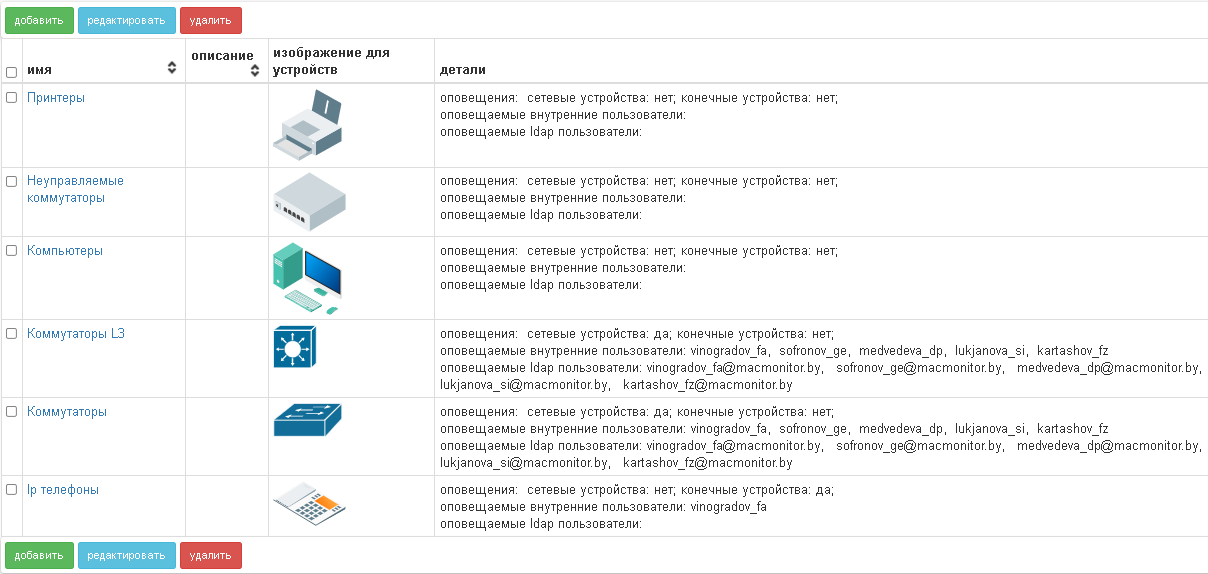
Task: Click the L3 switch device icon
Action: pyautogui.click(x=295, y=347)
